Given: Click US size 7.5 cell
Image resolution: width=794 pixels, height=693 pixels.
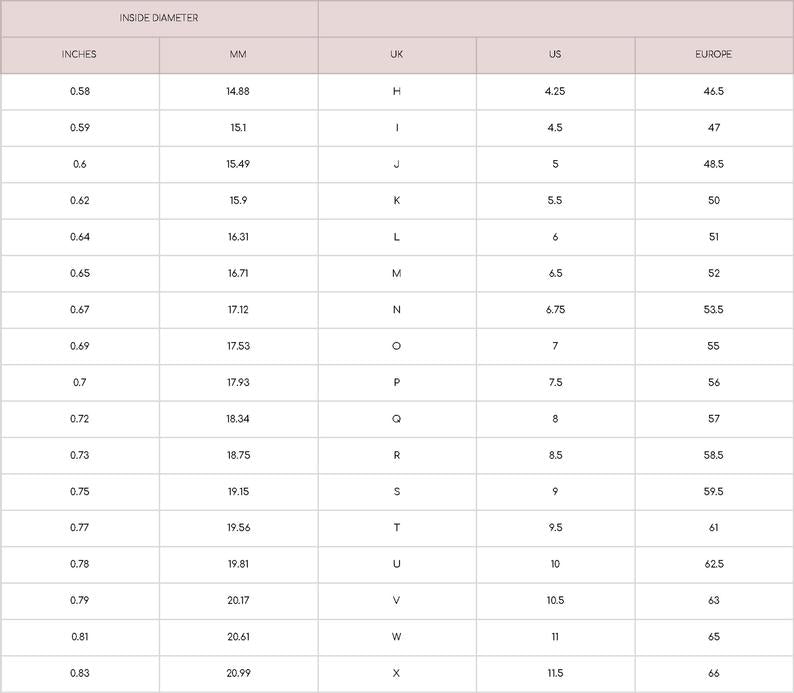Looking at the screenshot, I should (x=555, y=383).
